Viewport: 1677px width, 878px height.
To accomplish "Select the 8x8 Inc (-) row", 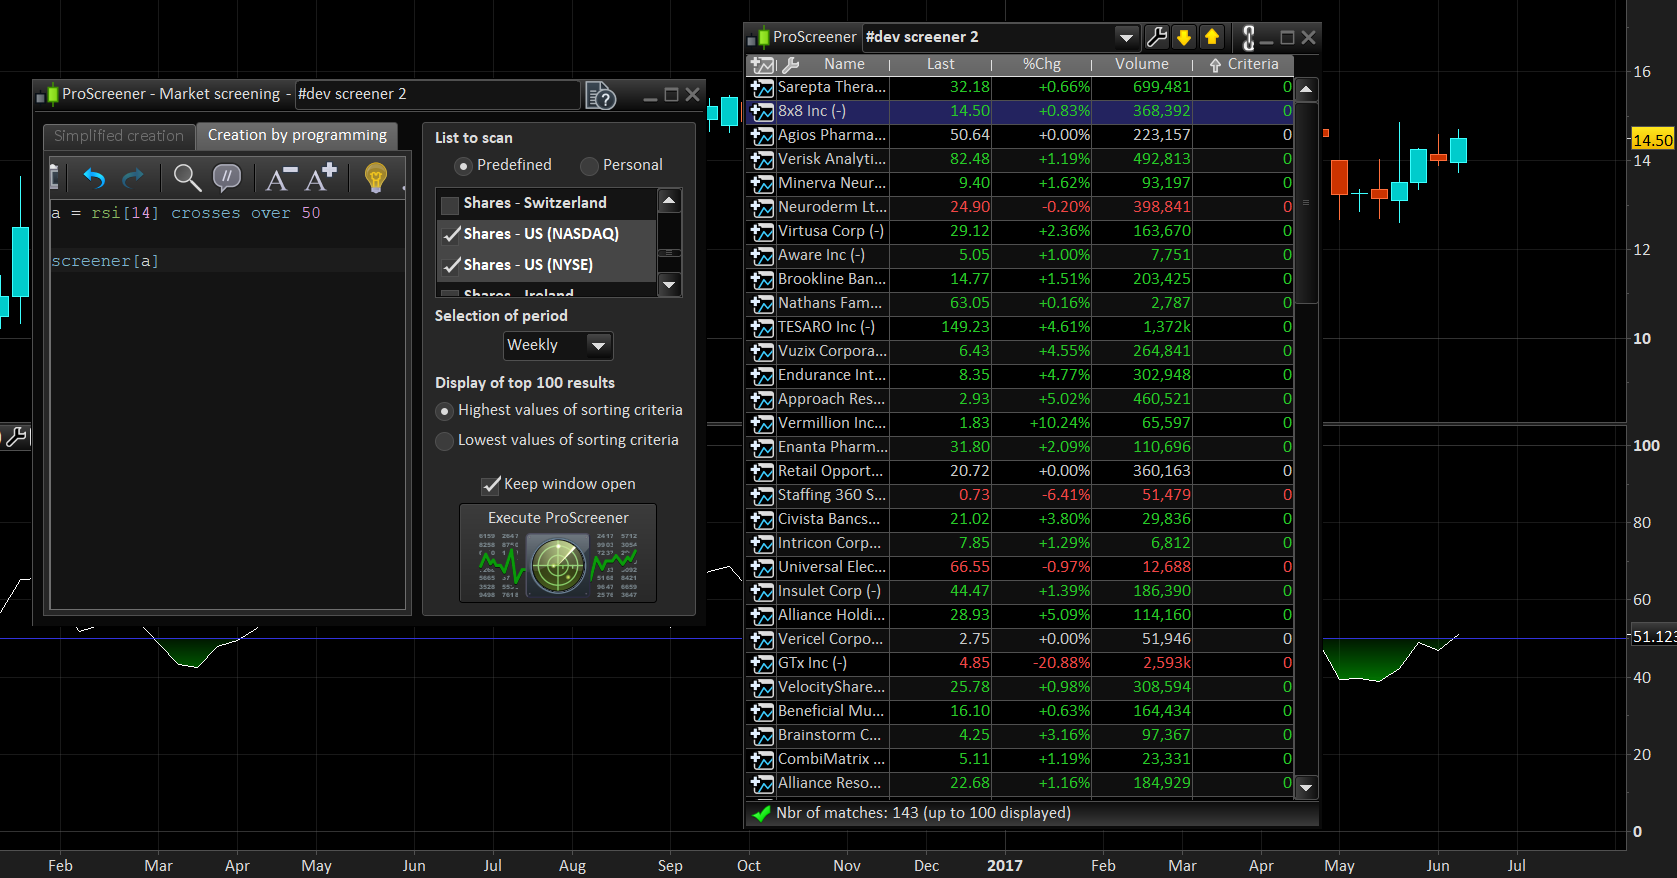I will pyautogui.click(x=1020, y=111).
